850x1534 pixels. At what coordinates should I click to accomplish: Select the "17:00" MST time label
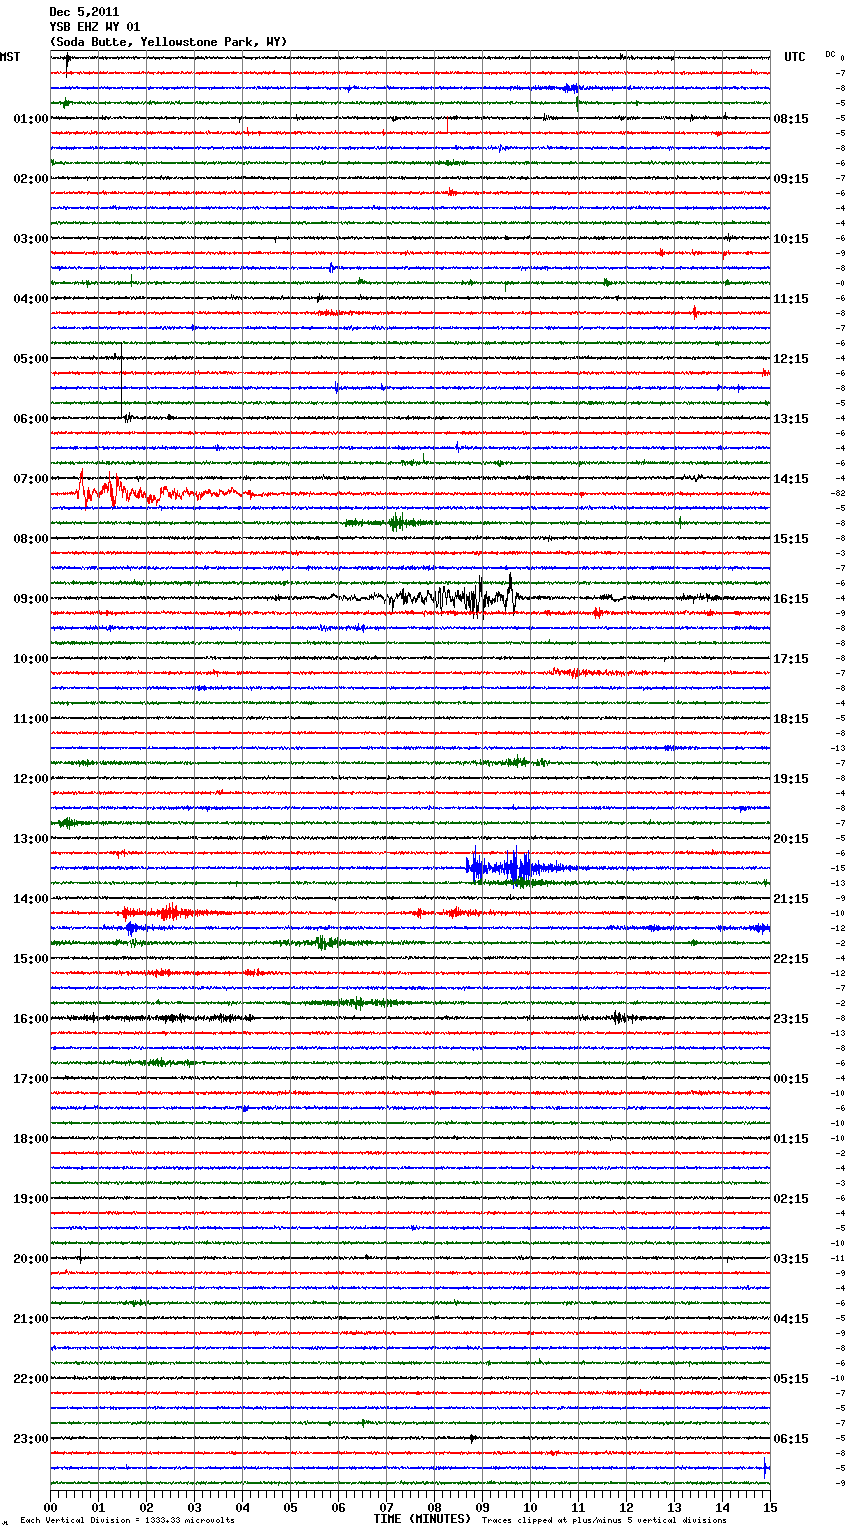pos(31,1079)
